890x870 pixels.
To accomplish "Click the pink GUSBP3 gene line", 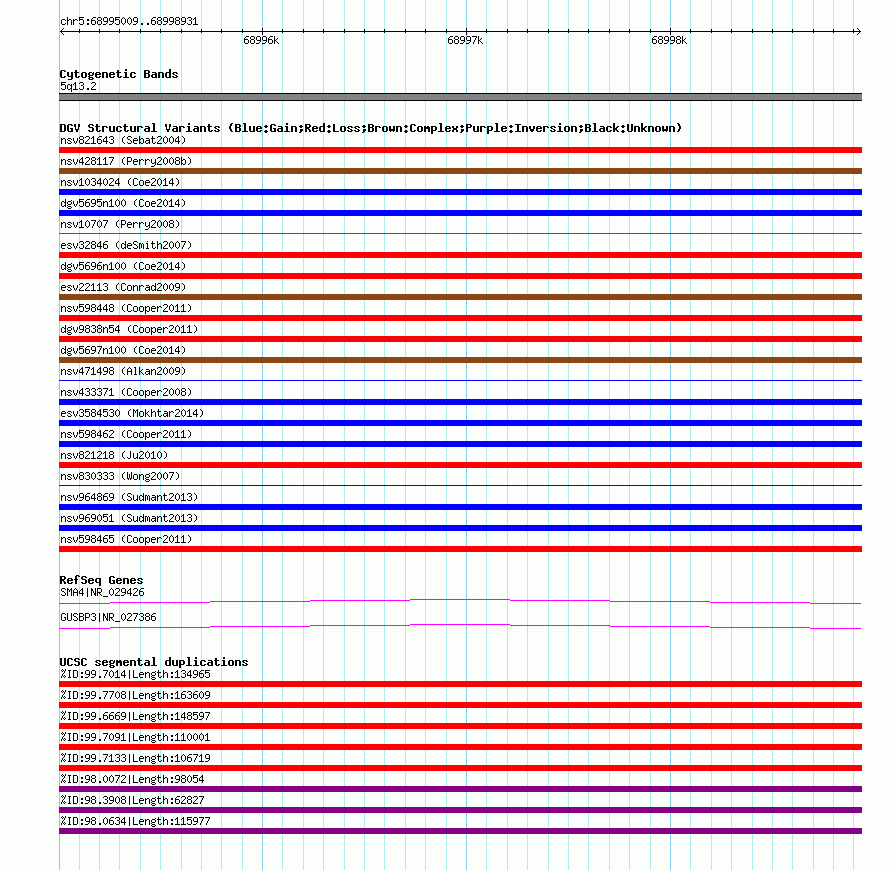I will [x=460, y=626].
